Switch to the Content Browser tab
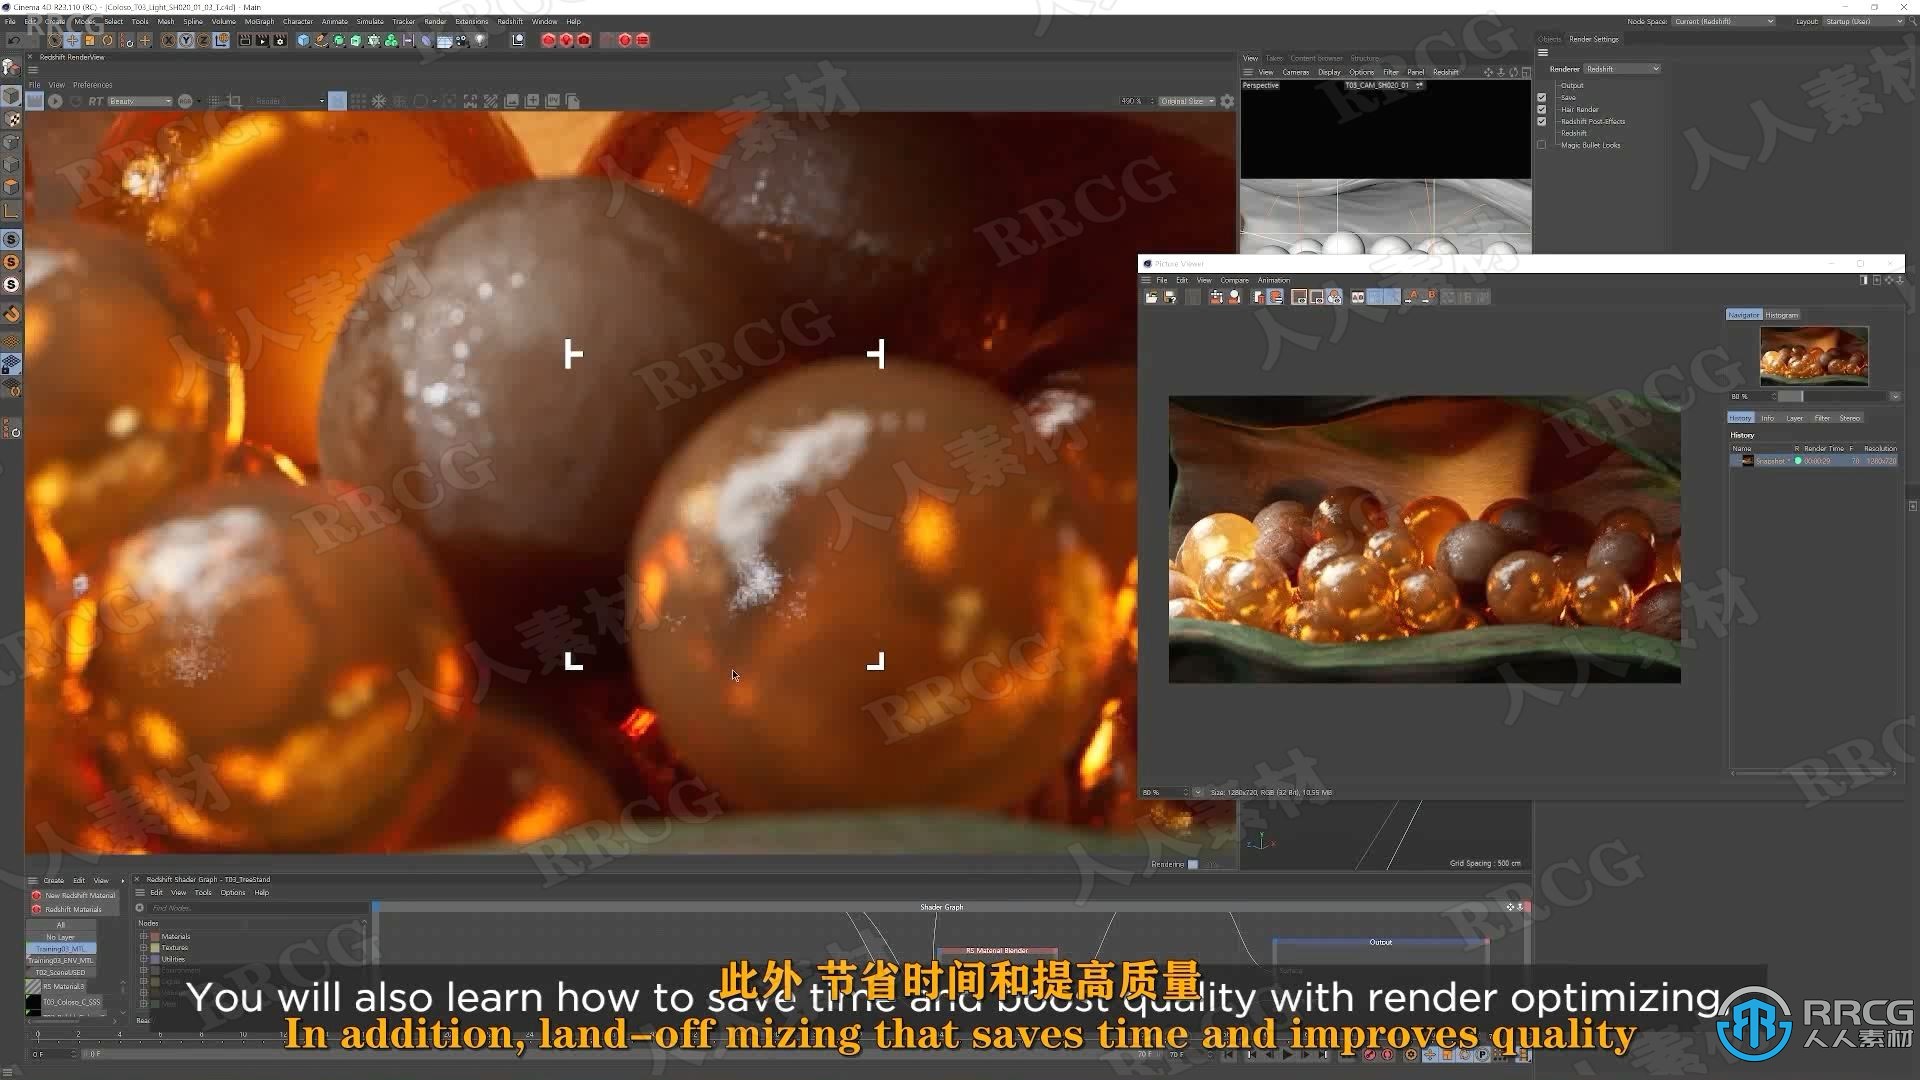 coord(1316,58)
